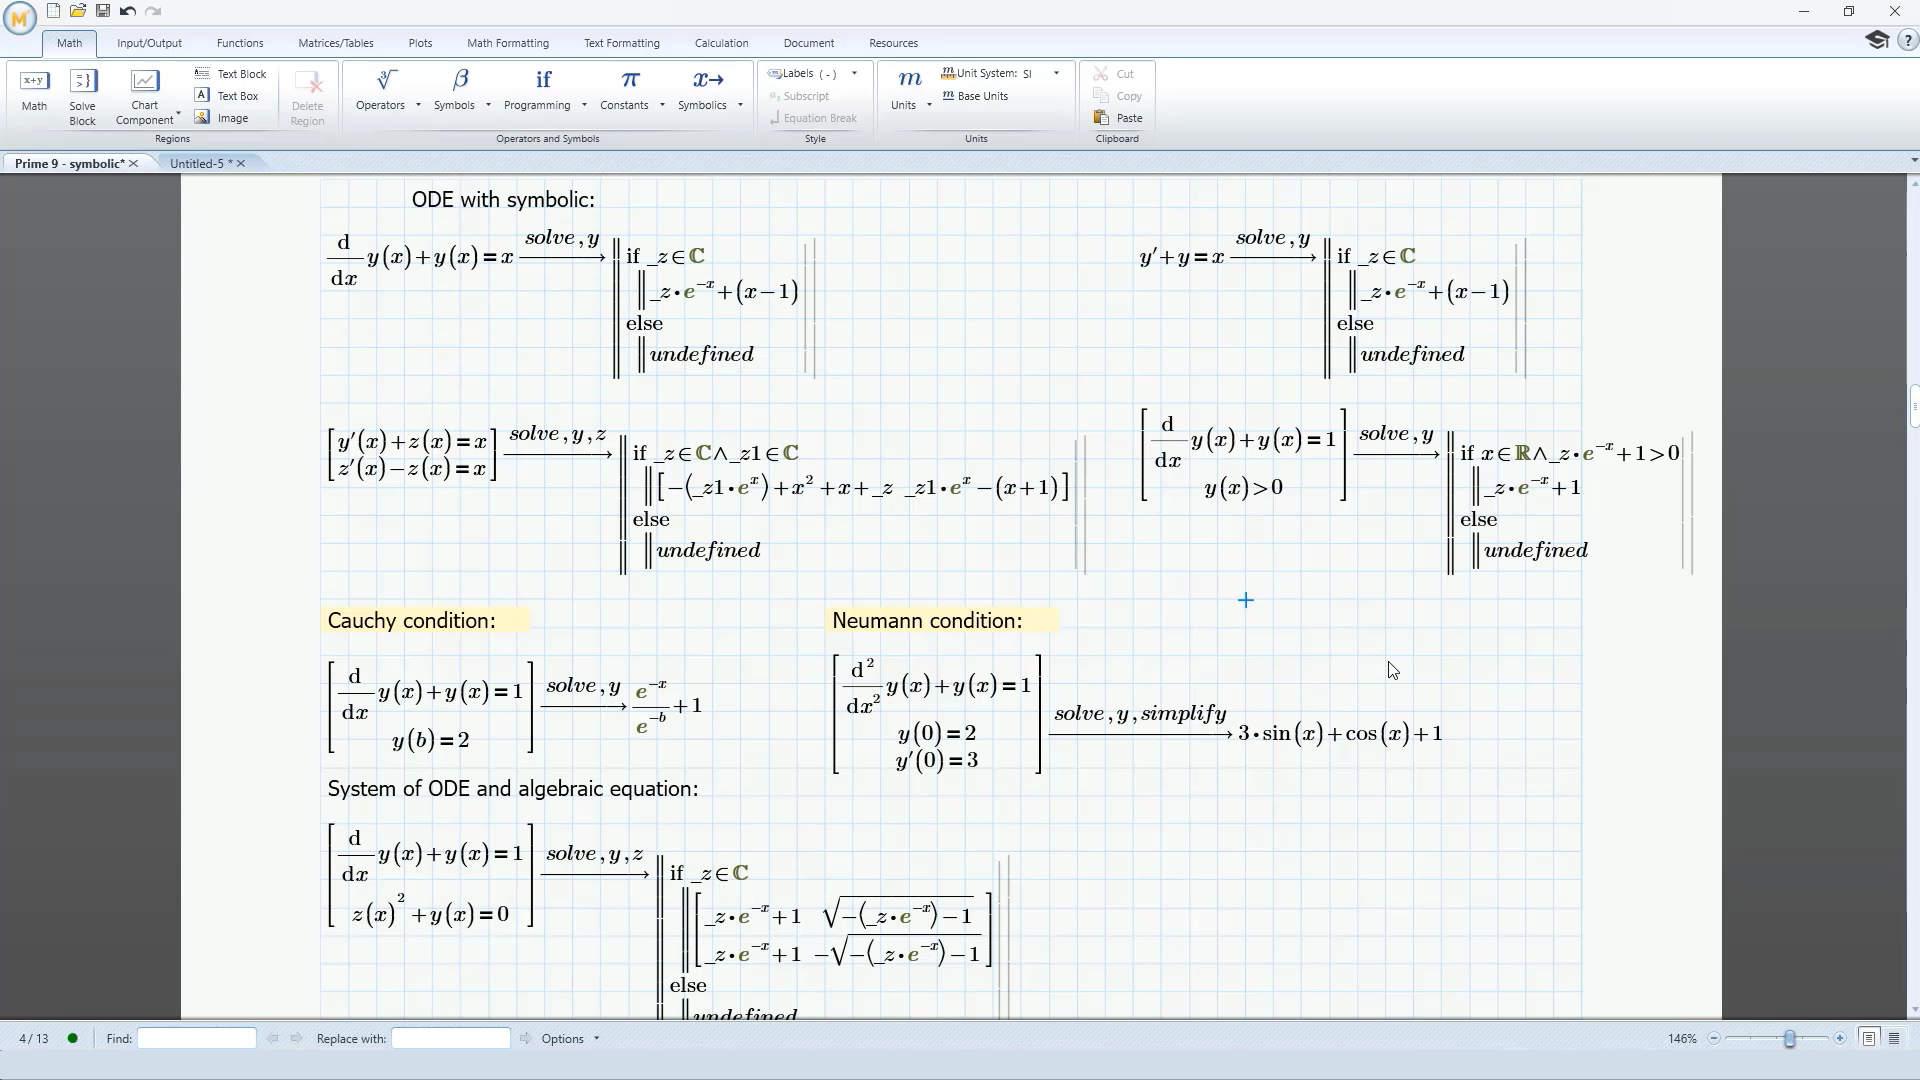Insert a new Math region
The image size is (1920, 1080).
[x=33, y=92]
